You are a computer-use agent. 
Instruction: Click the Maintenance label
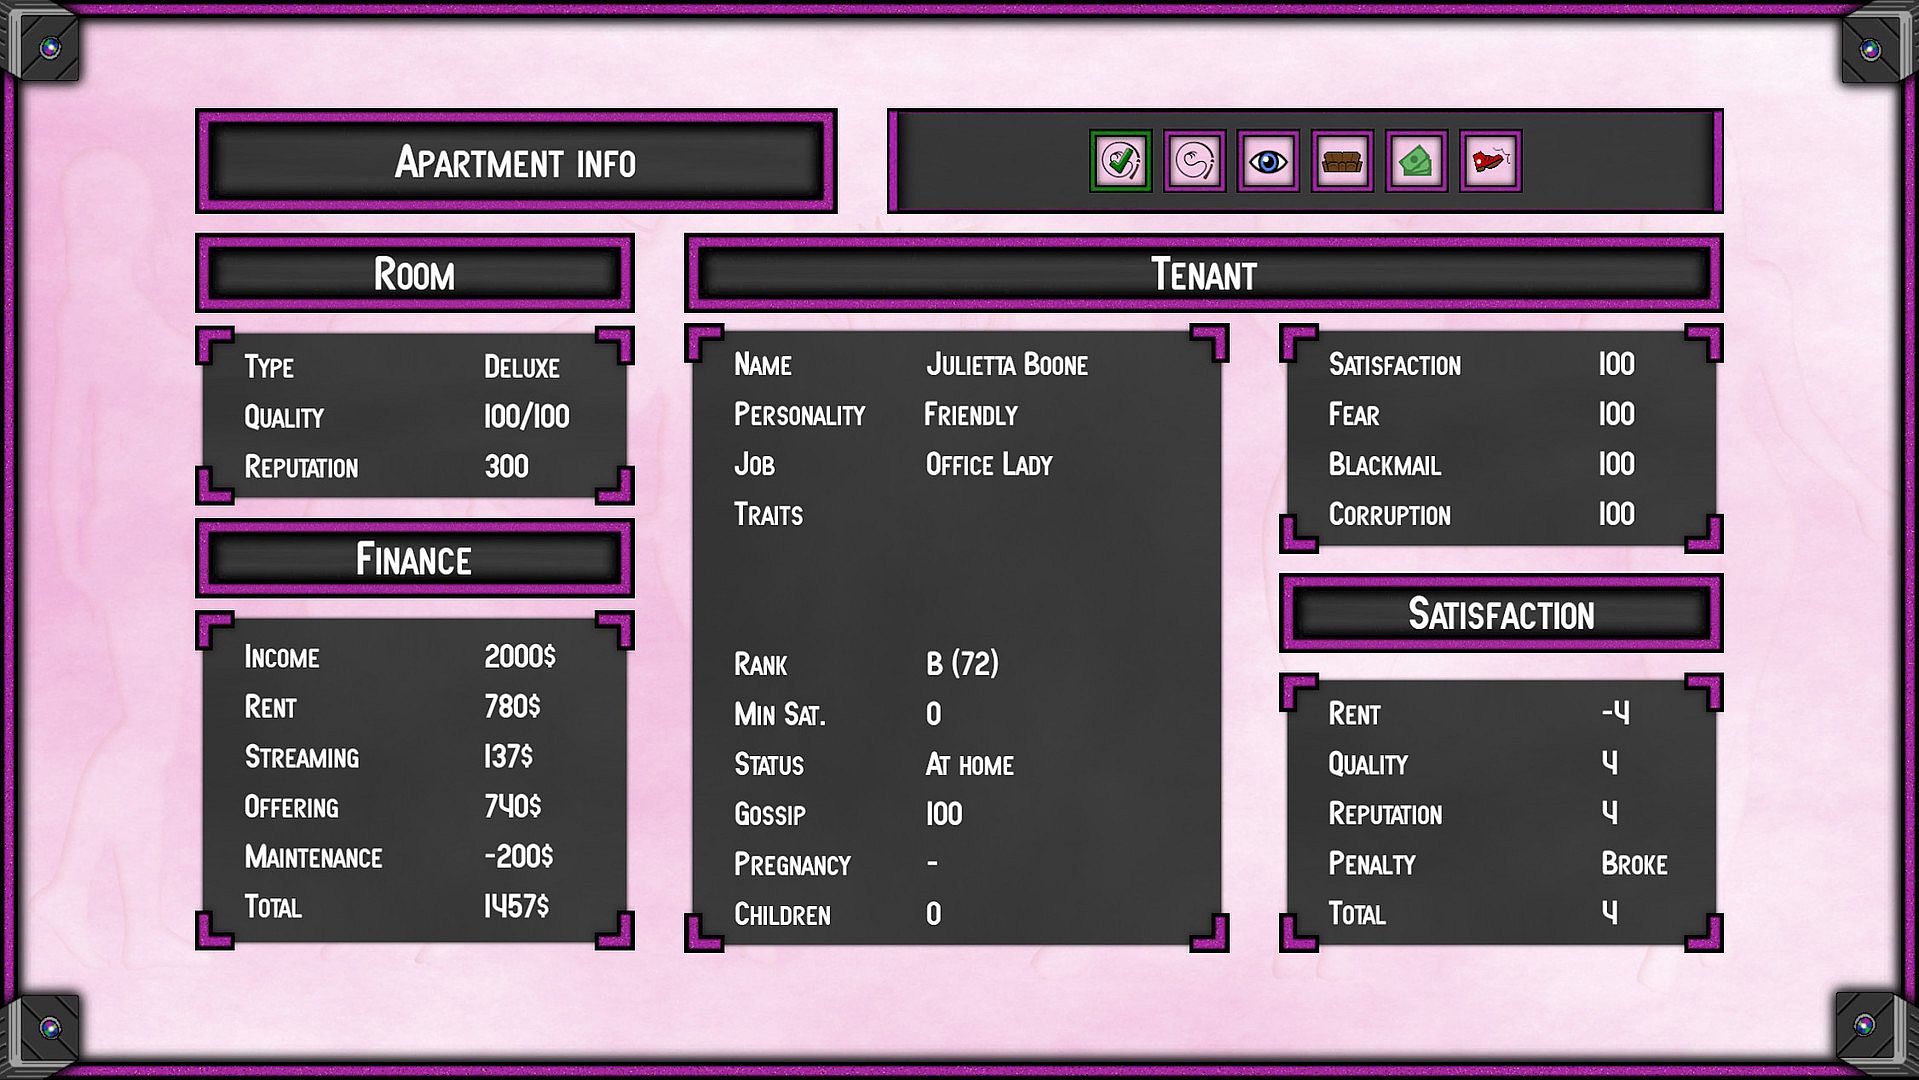pos(314,857)
